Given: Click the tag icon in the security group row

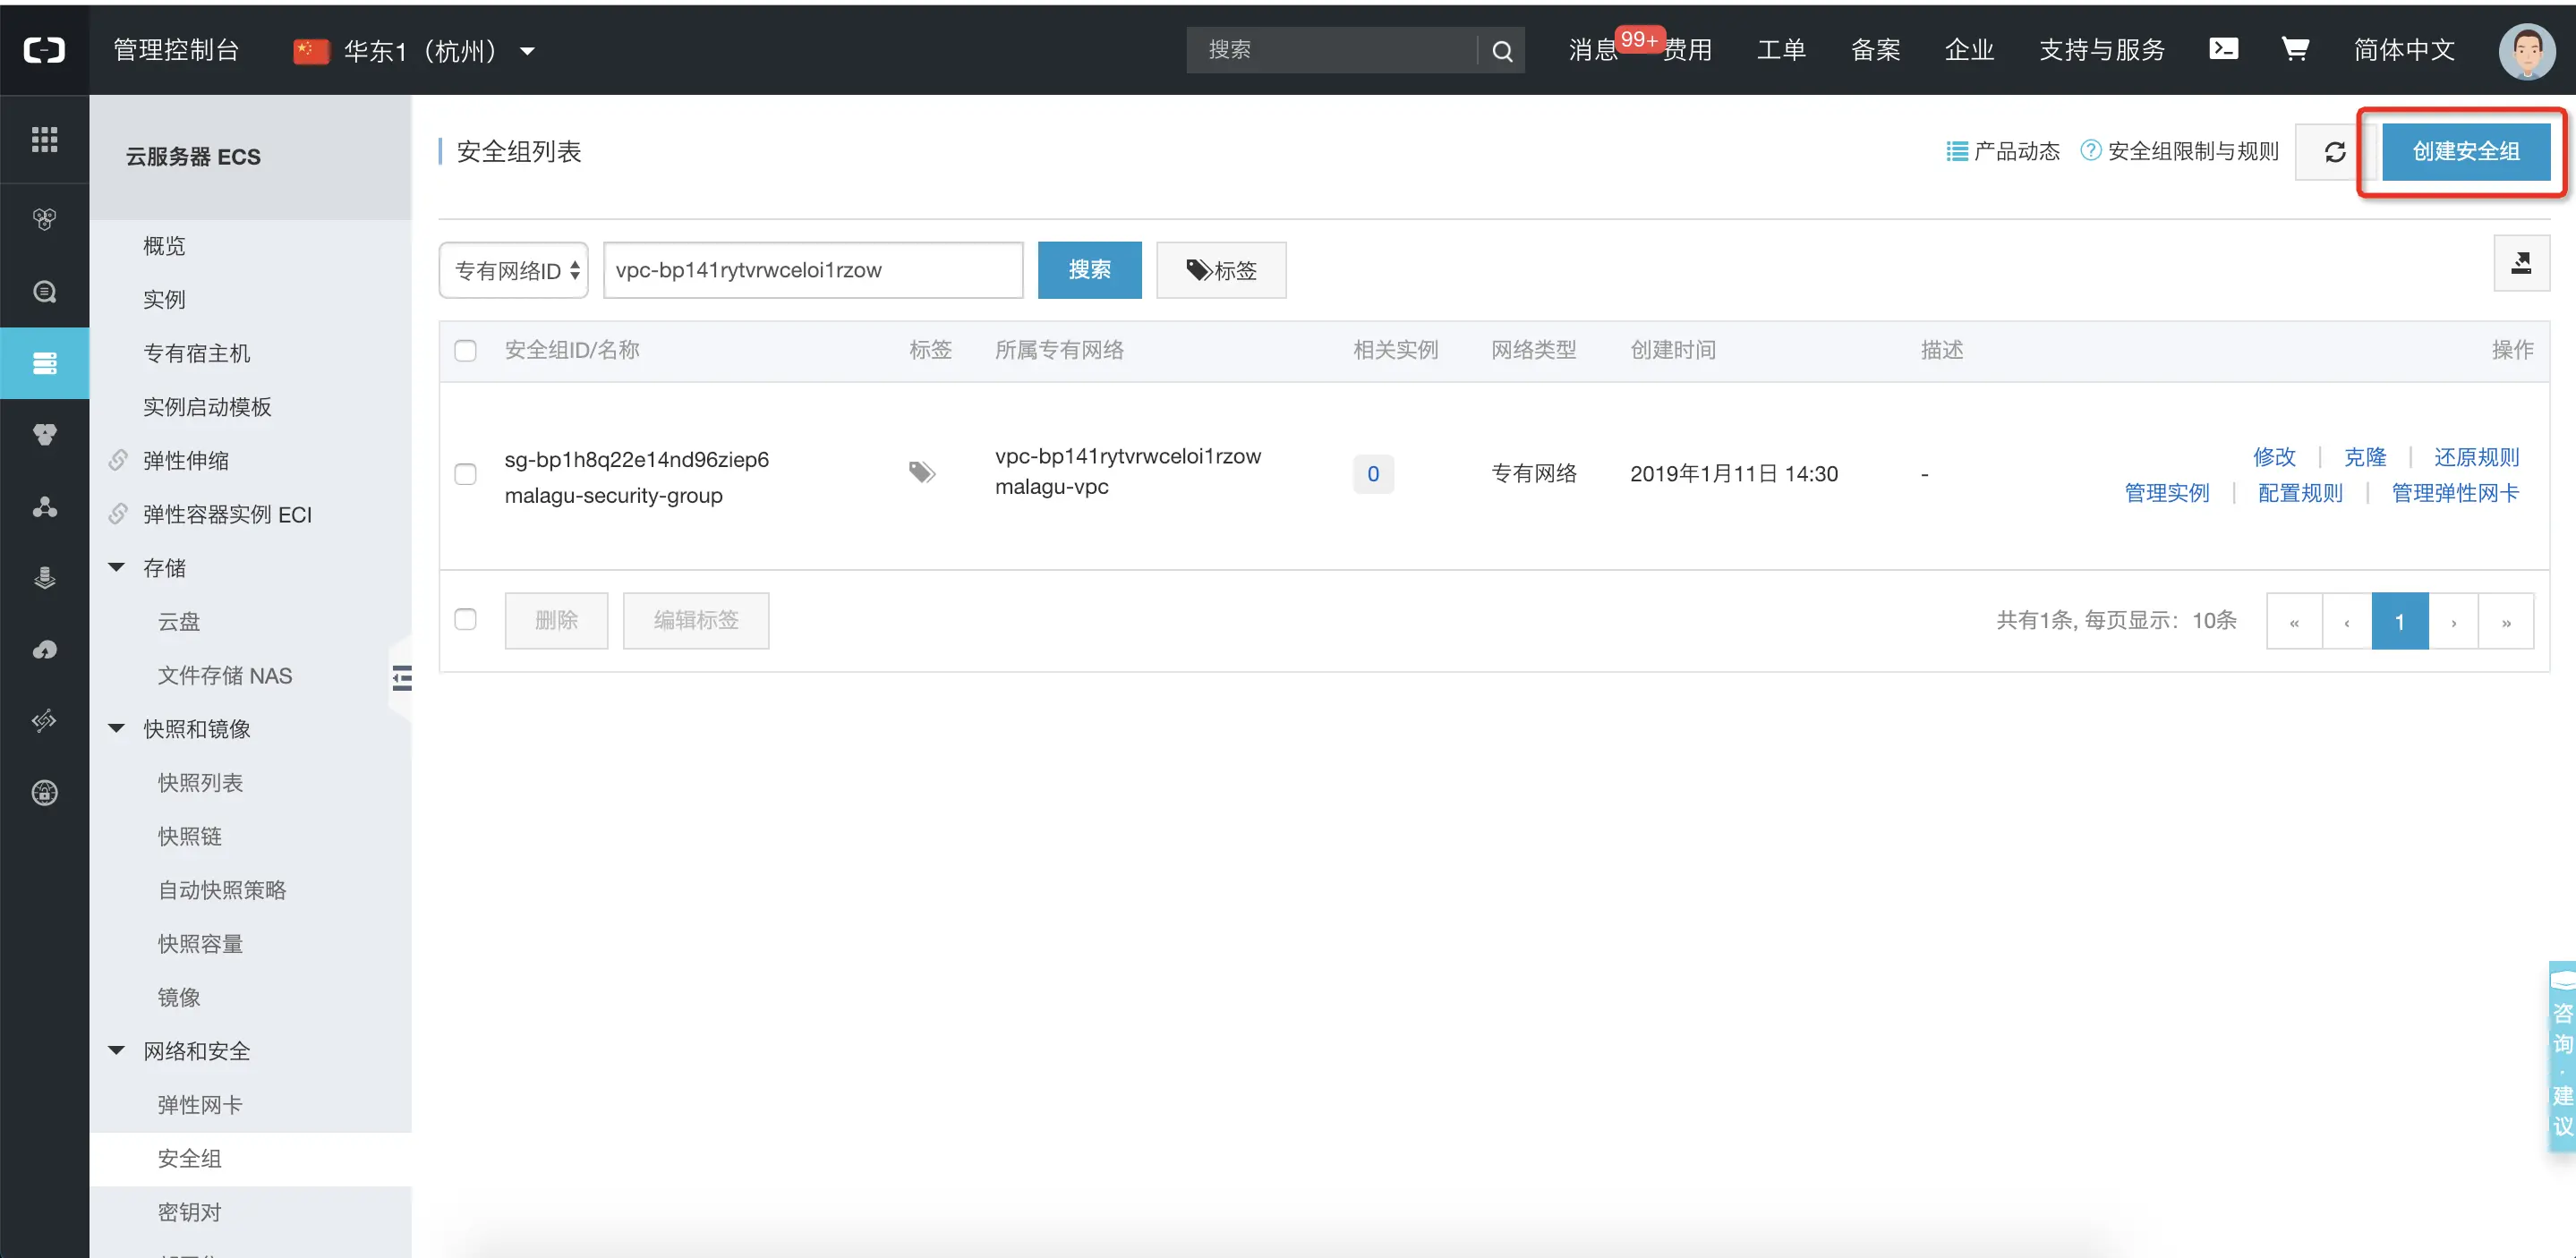Looking at the screenshot, I should click(x=921, y=472).
